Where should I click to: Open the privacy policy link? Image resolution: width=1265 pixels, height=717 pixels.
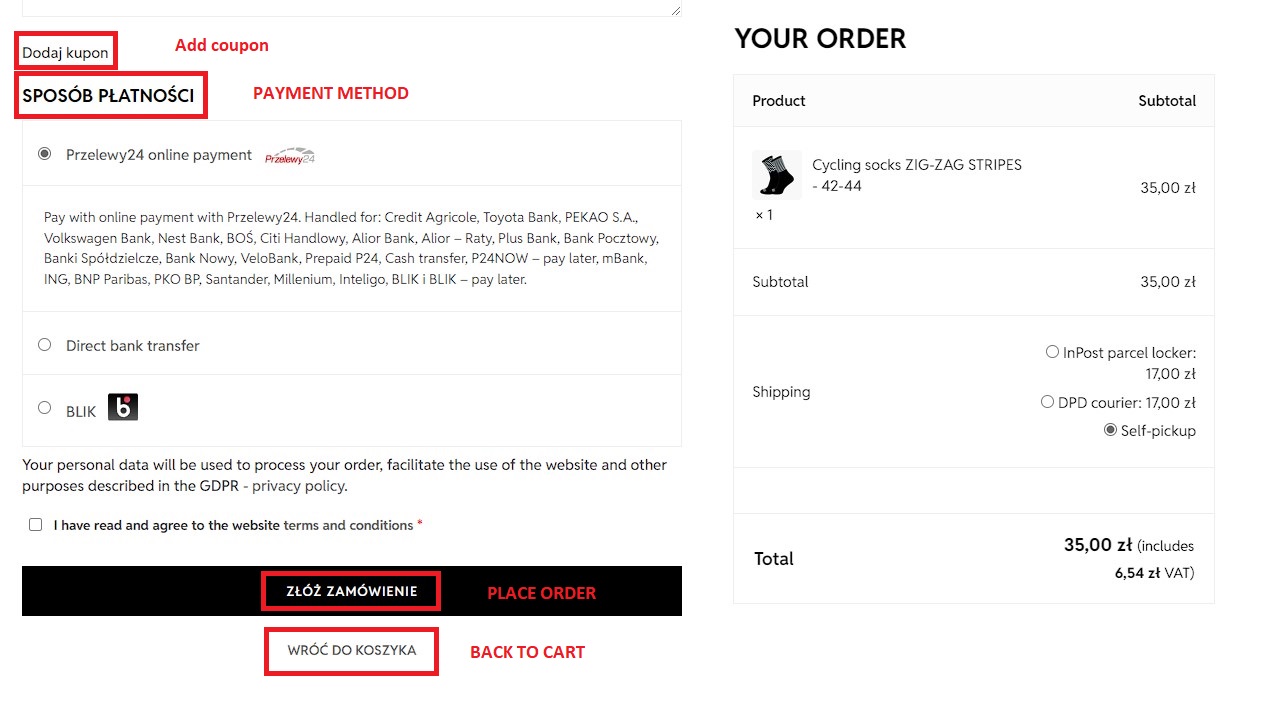298,486
